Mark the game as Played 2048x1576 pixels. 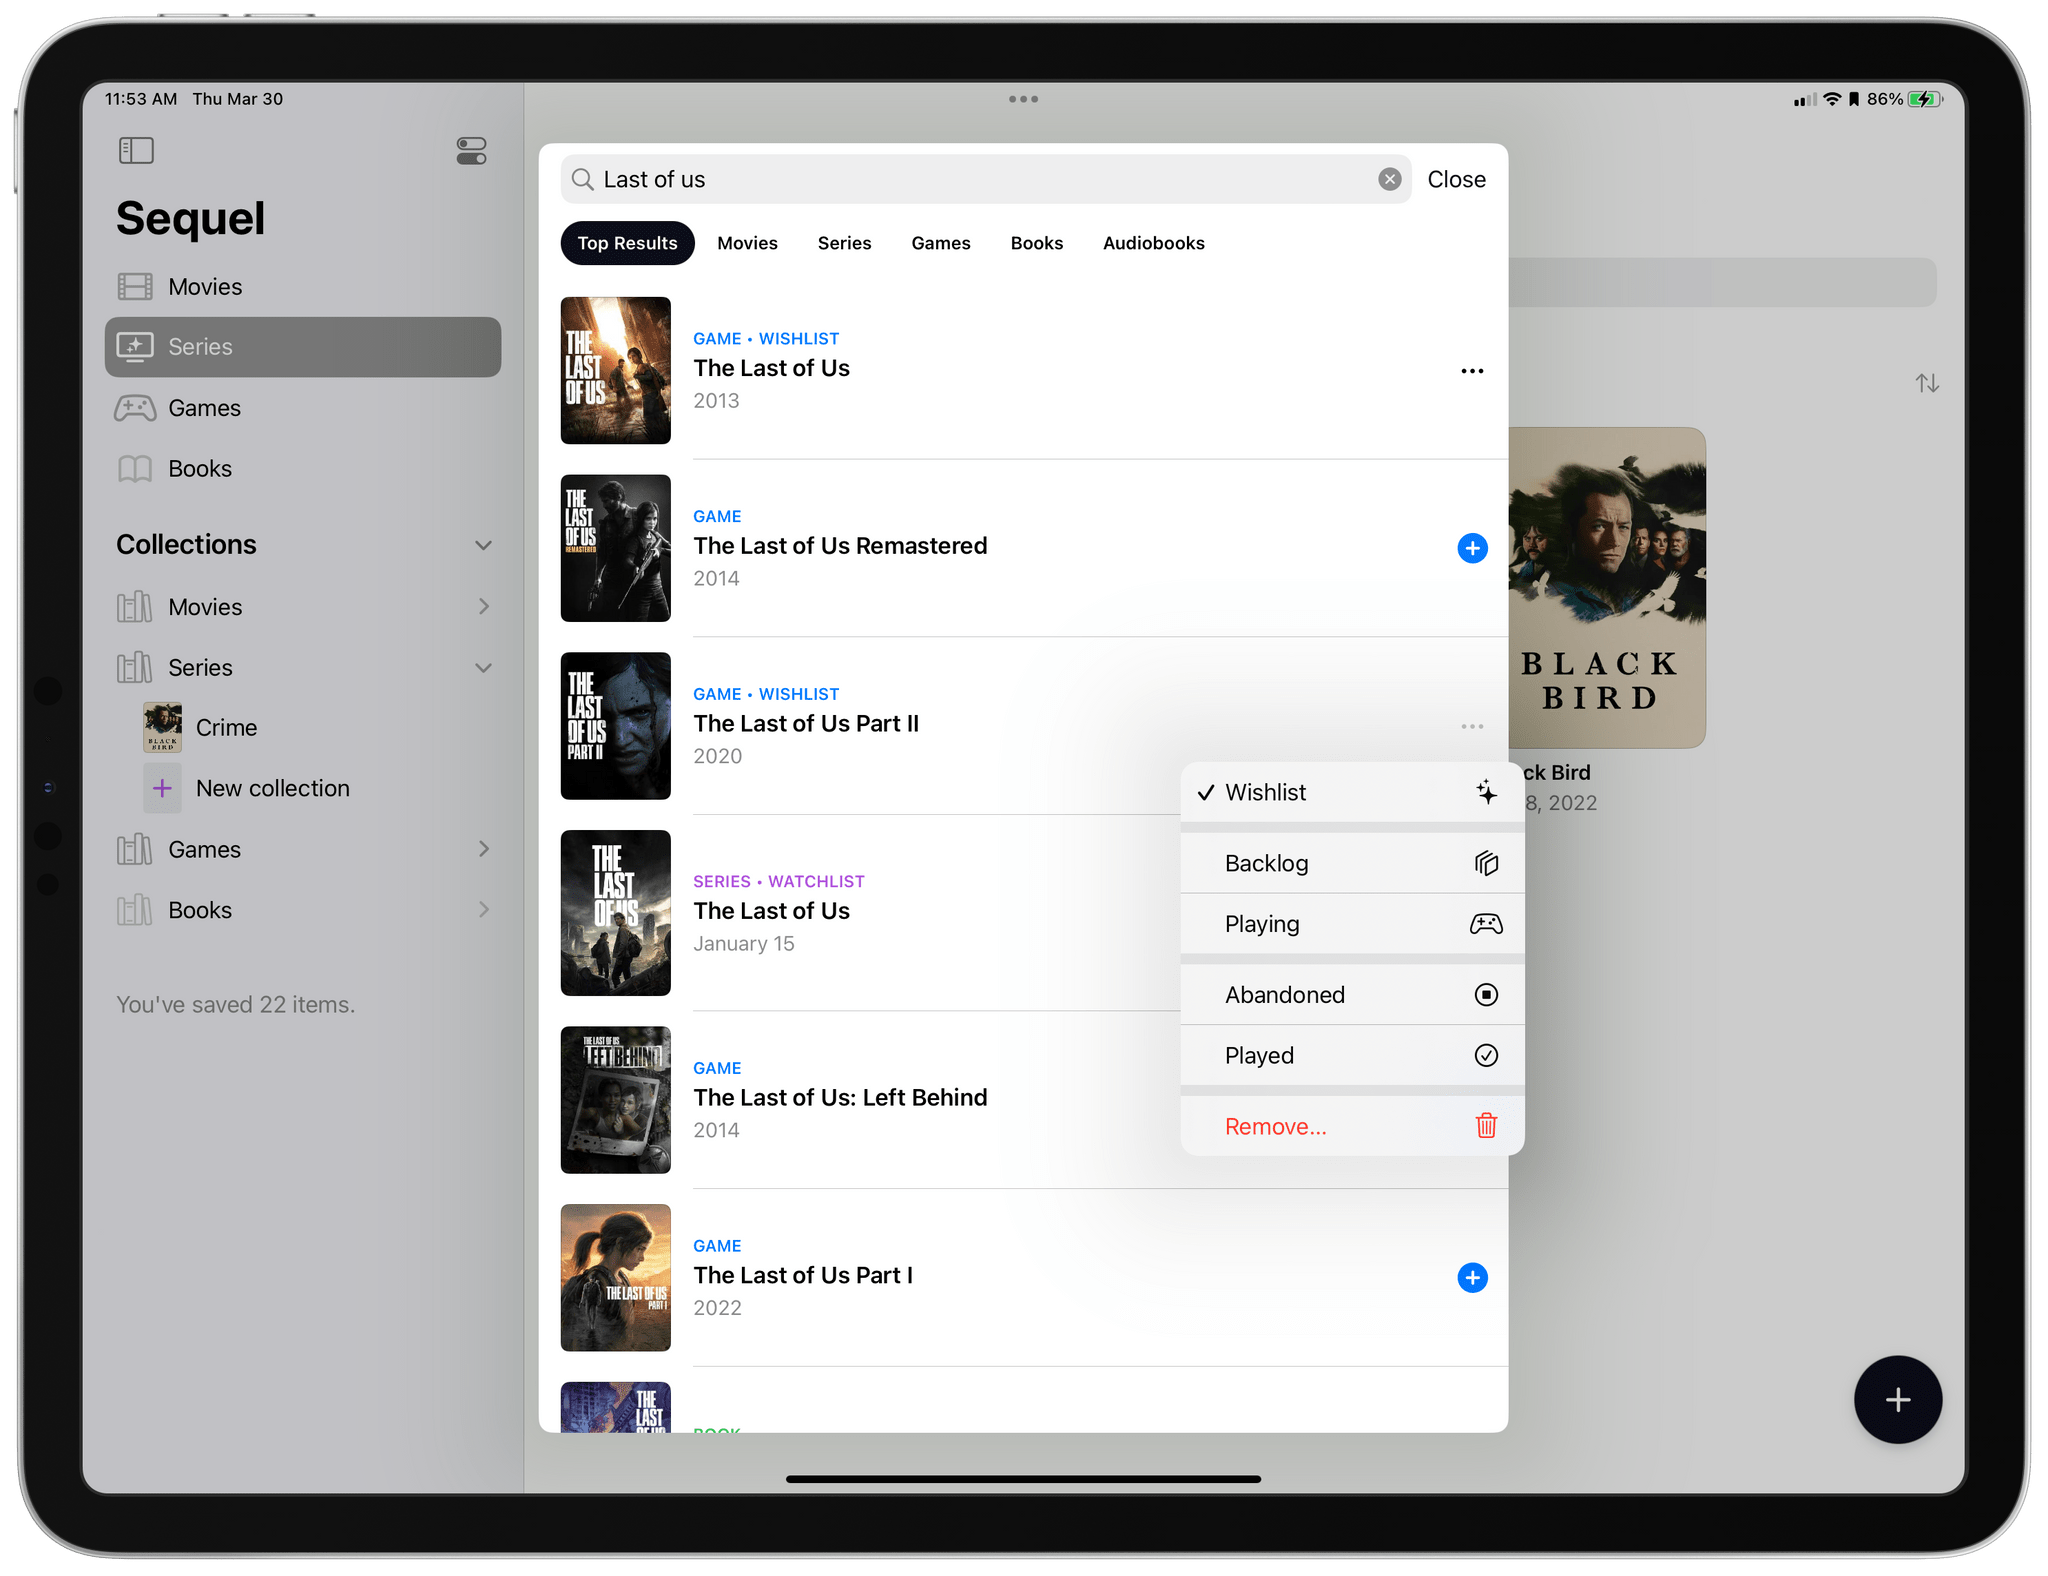[x=1352, y=1056]
